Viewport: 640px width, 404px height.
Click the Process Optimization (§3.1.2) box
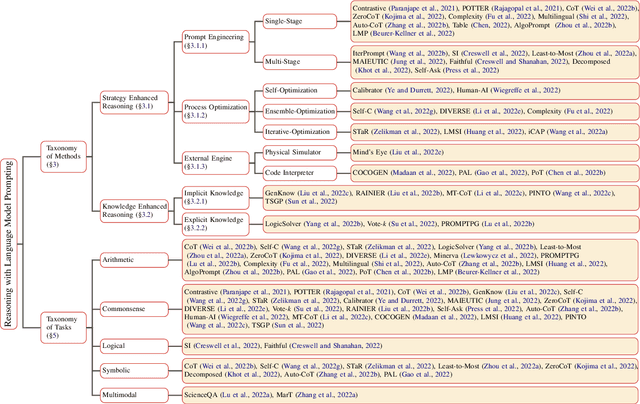point(212,110)
